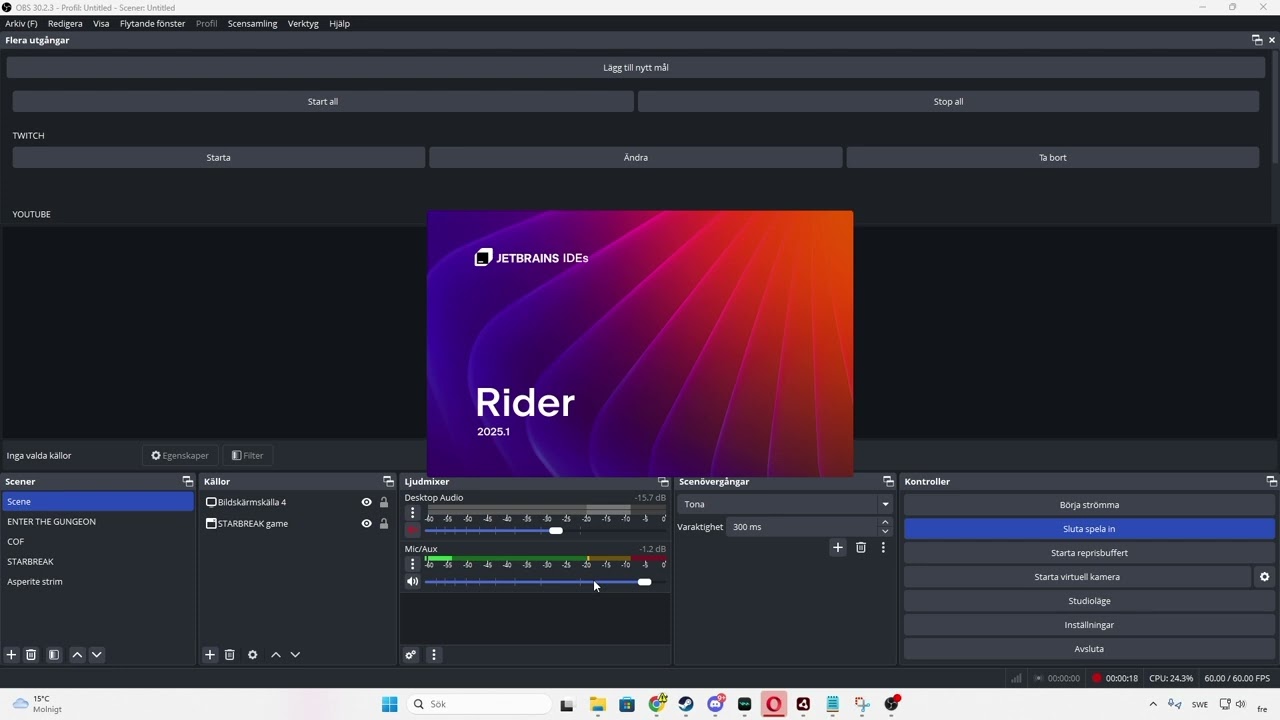Open the Arkiv menu
The width and height of the screenshot is (1280, 720).
pyautogui.click(x=21, y=23)
